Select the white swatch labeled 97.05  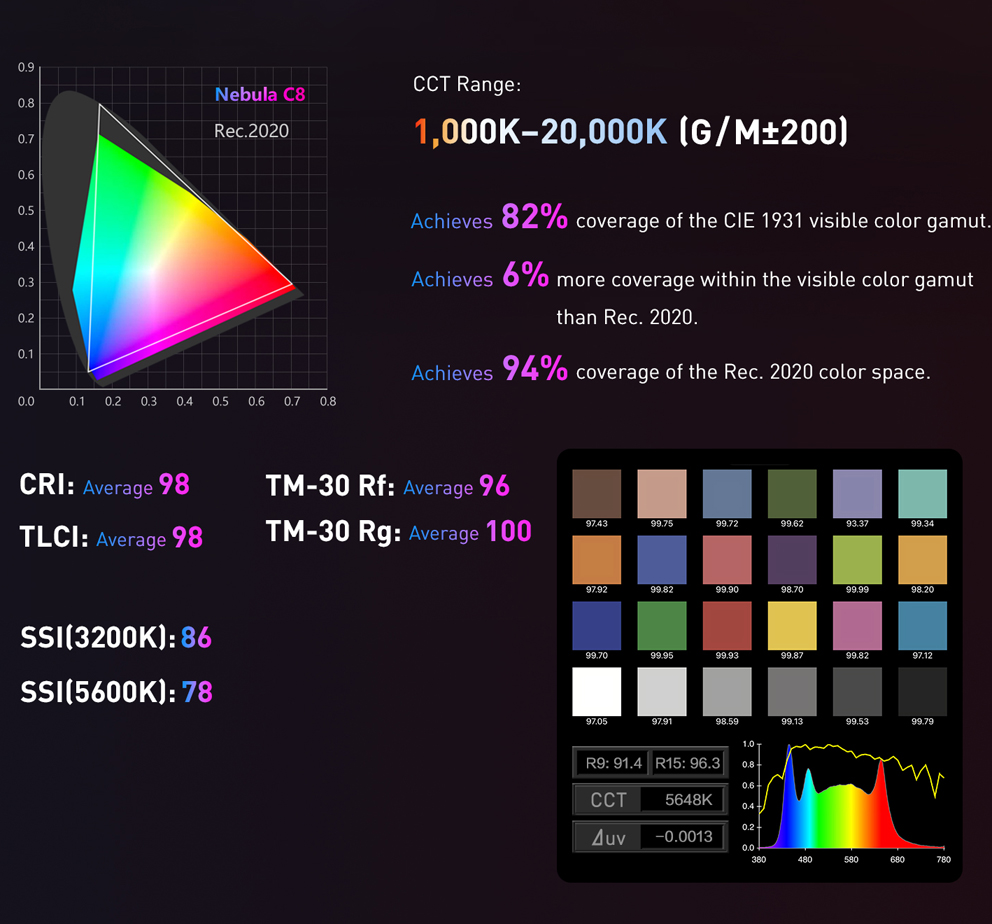(x=596, y=692)
